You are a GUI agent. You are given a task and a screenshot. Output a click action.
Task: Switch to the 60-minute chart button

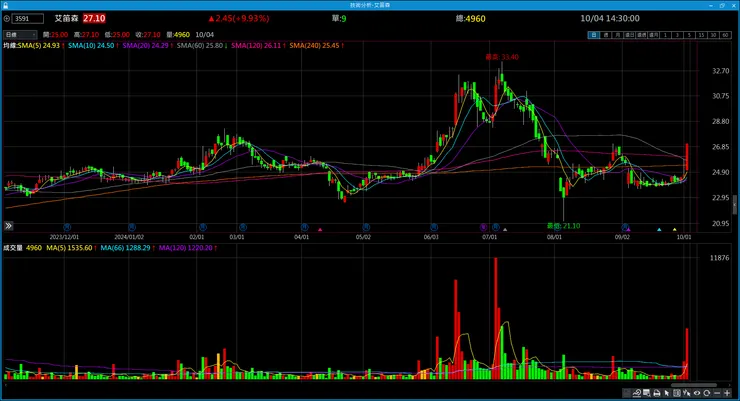point(725,35)
